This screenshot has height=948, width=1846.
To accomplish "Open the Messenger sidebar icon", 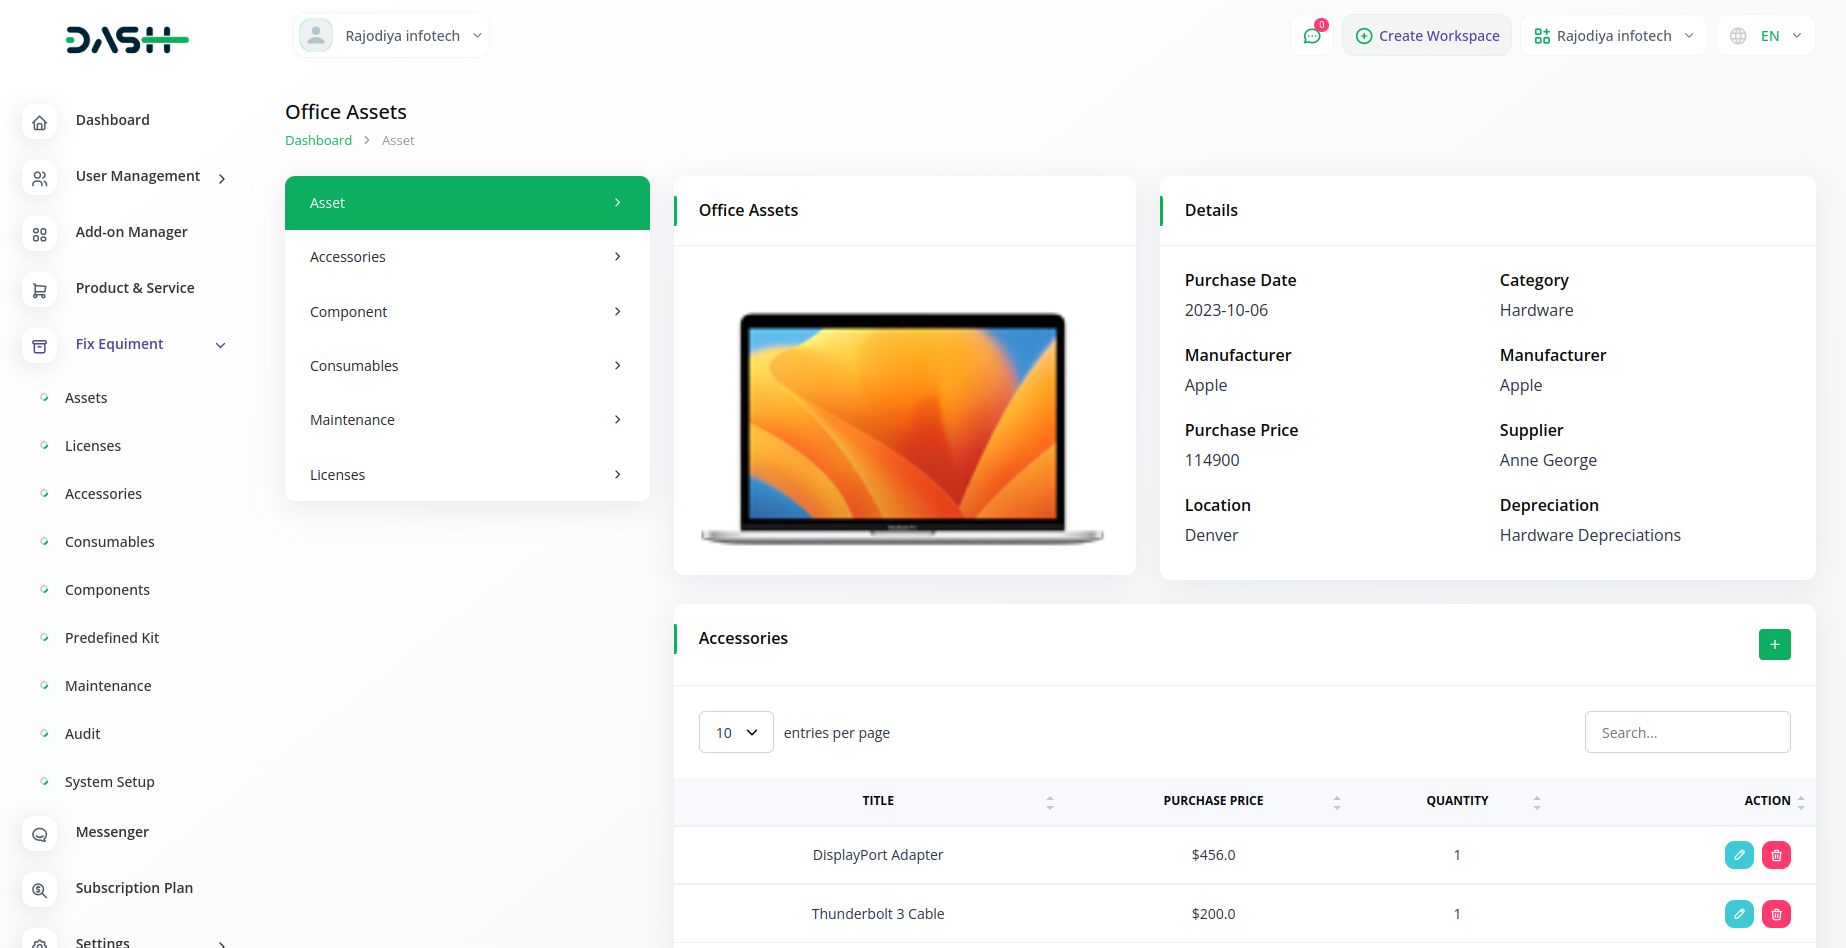I will click(x=40, y=834).
